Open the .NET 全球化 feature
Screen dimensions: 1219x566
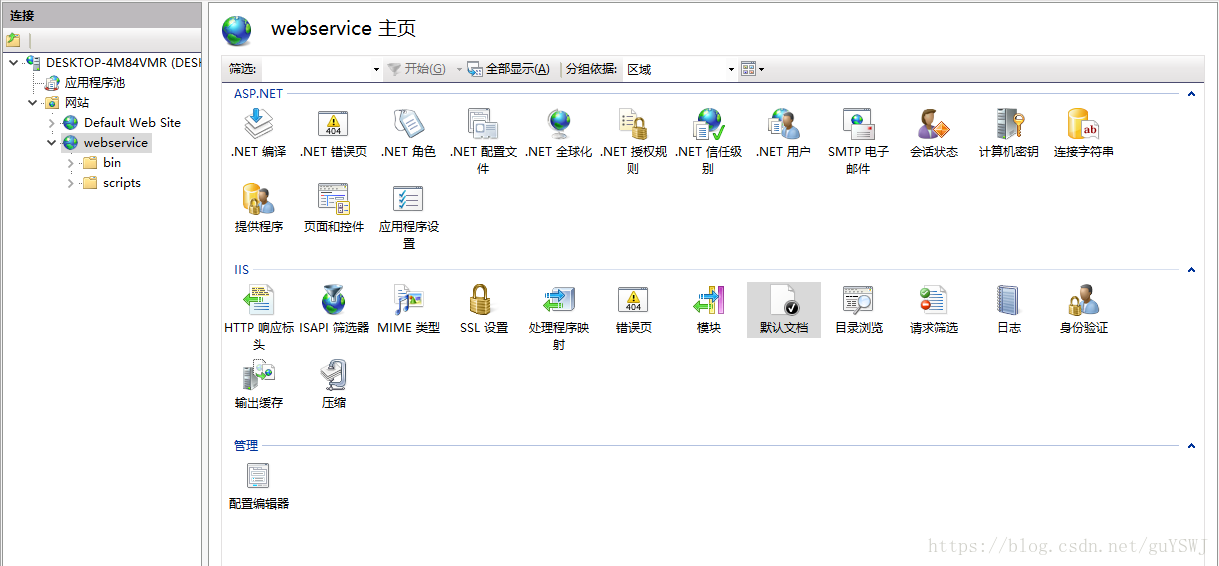(558, 134)
